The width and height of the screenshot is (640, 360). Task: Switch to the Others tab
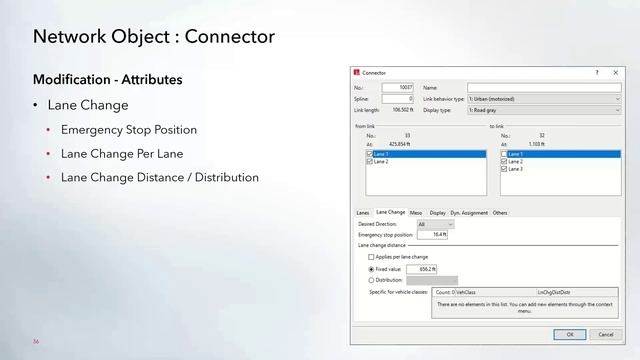coord(500,213)
